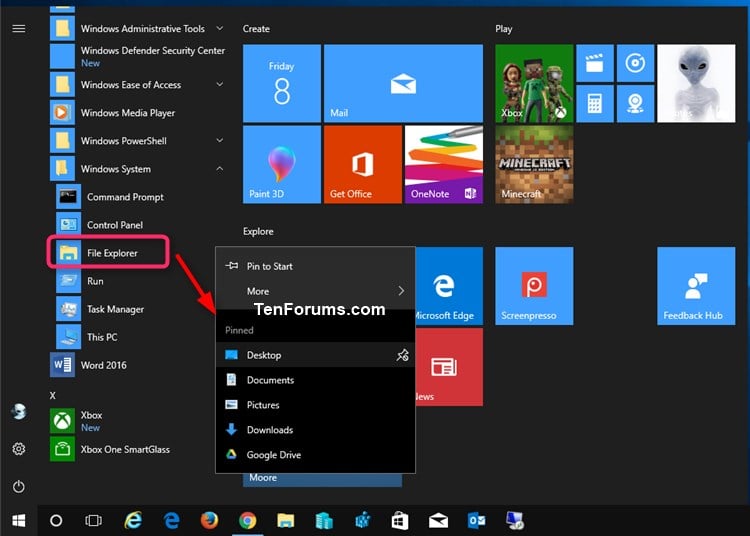Open the Movies & TV small tile
The height and width of the screenshot is (536, 750).
[x=595, y=63]
